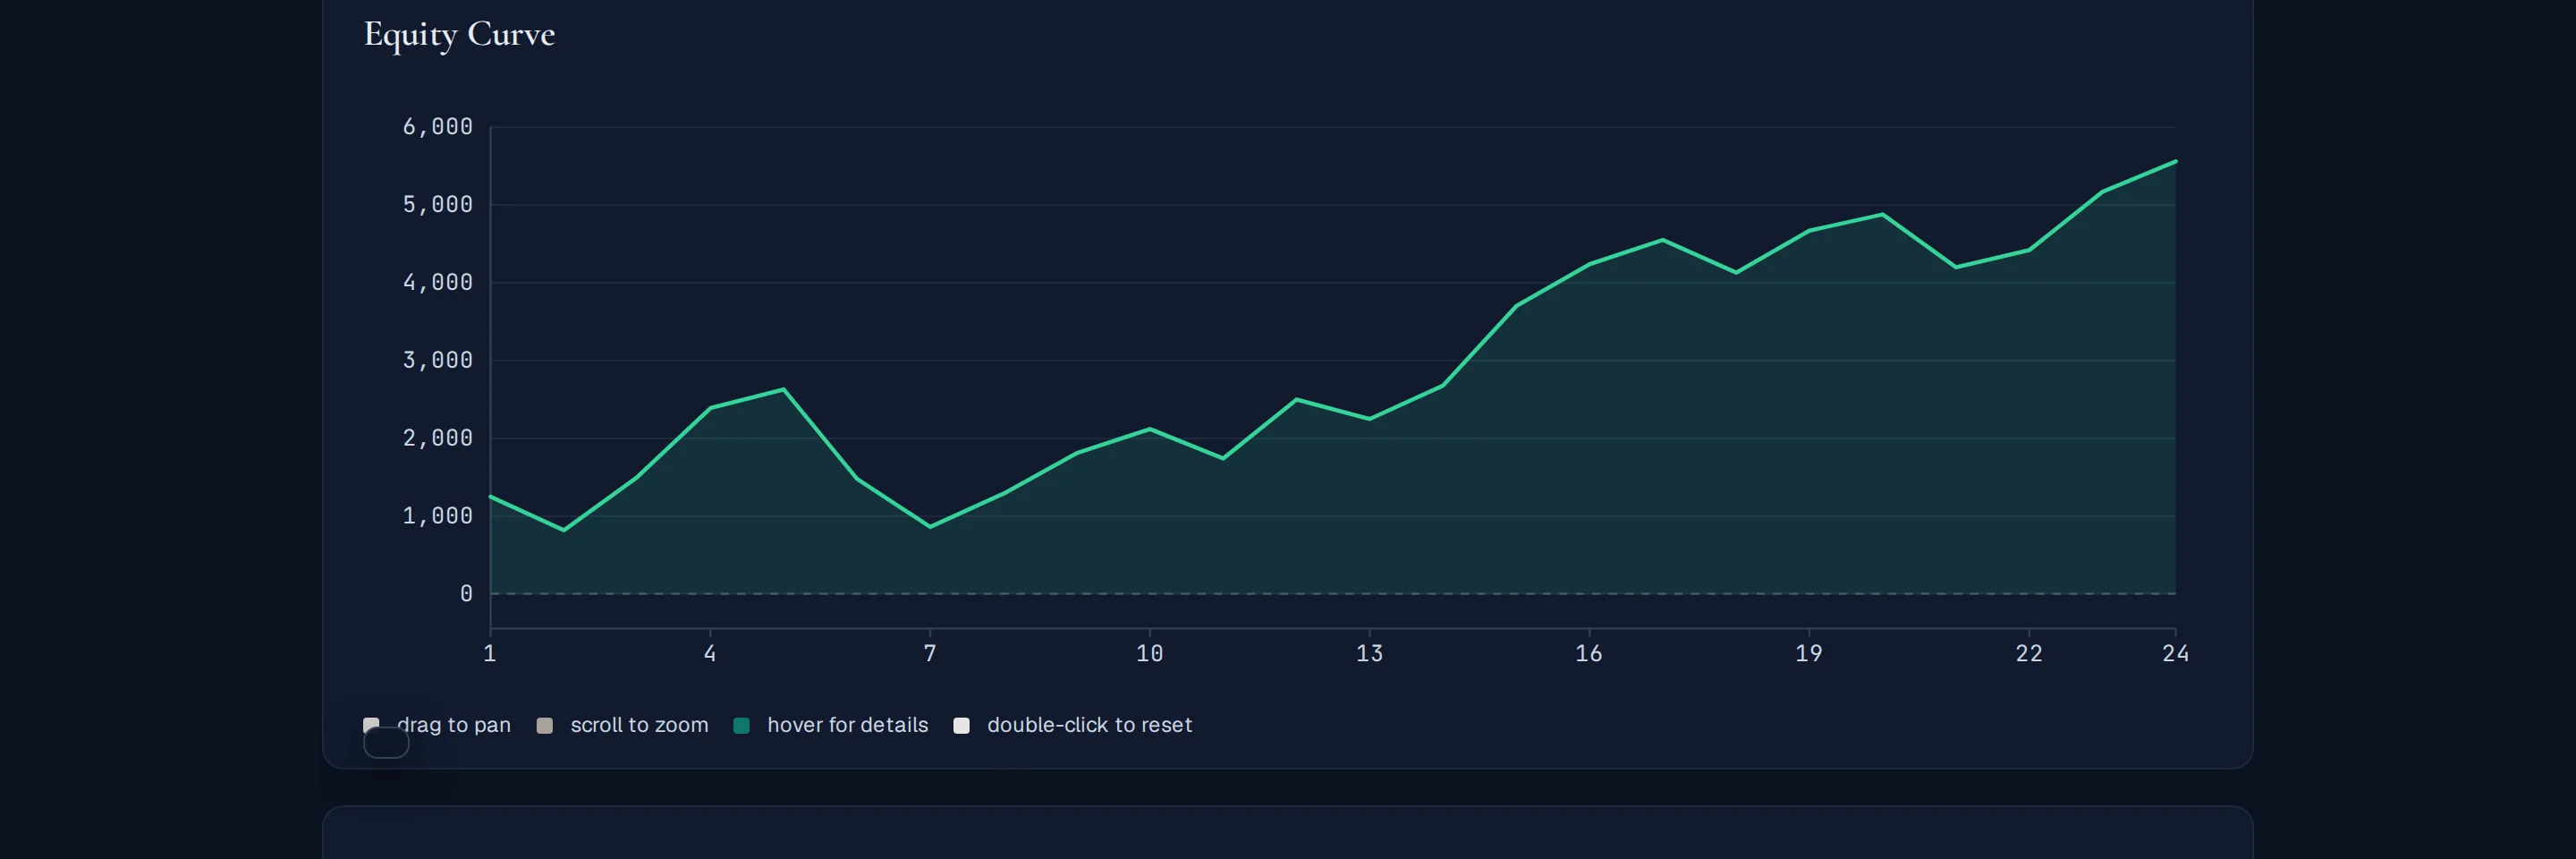Screen dimensions: 2576x859
Task: Click the 0 y-axis label
Action: [466, 594]
